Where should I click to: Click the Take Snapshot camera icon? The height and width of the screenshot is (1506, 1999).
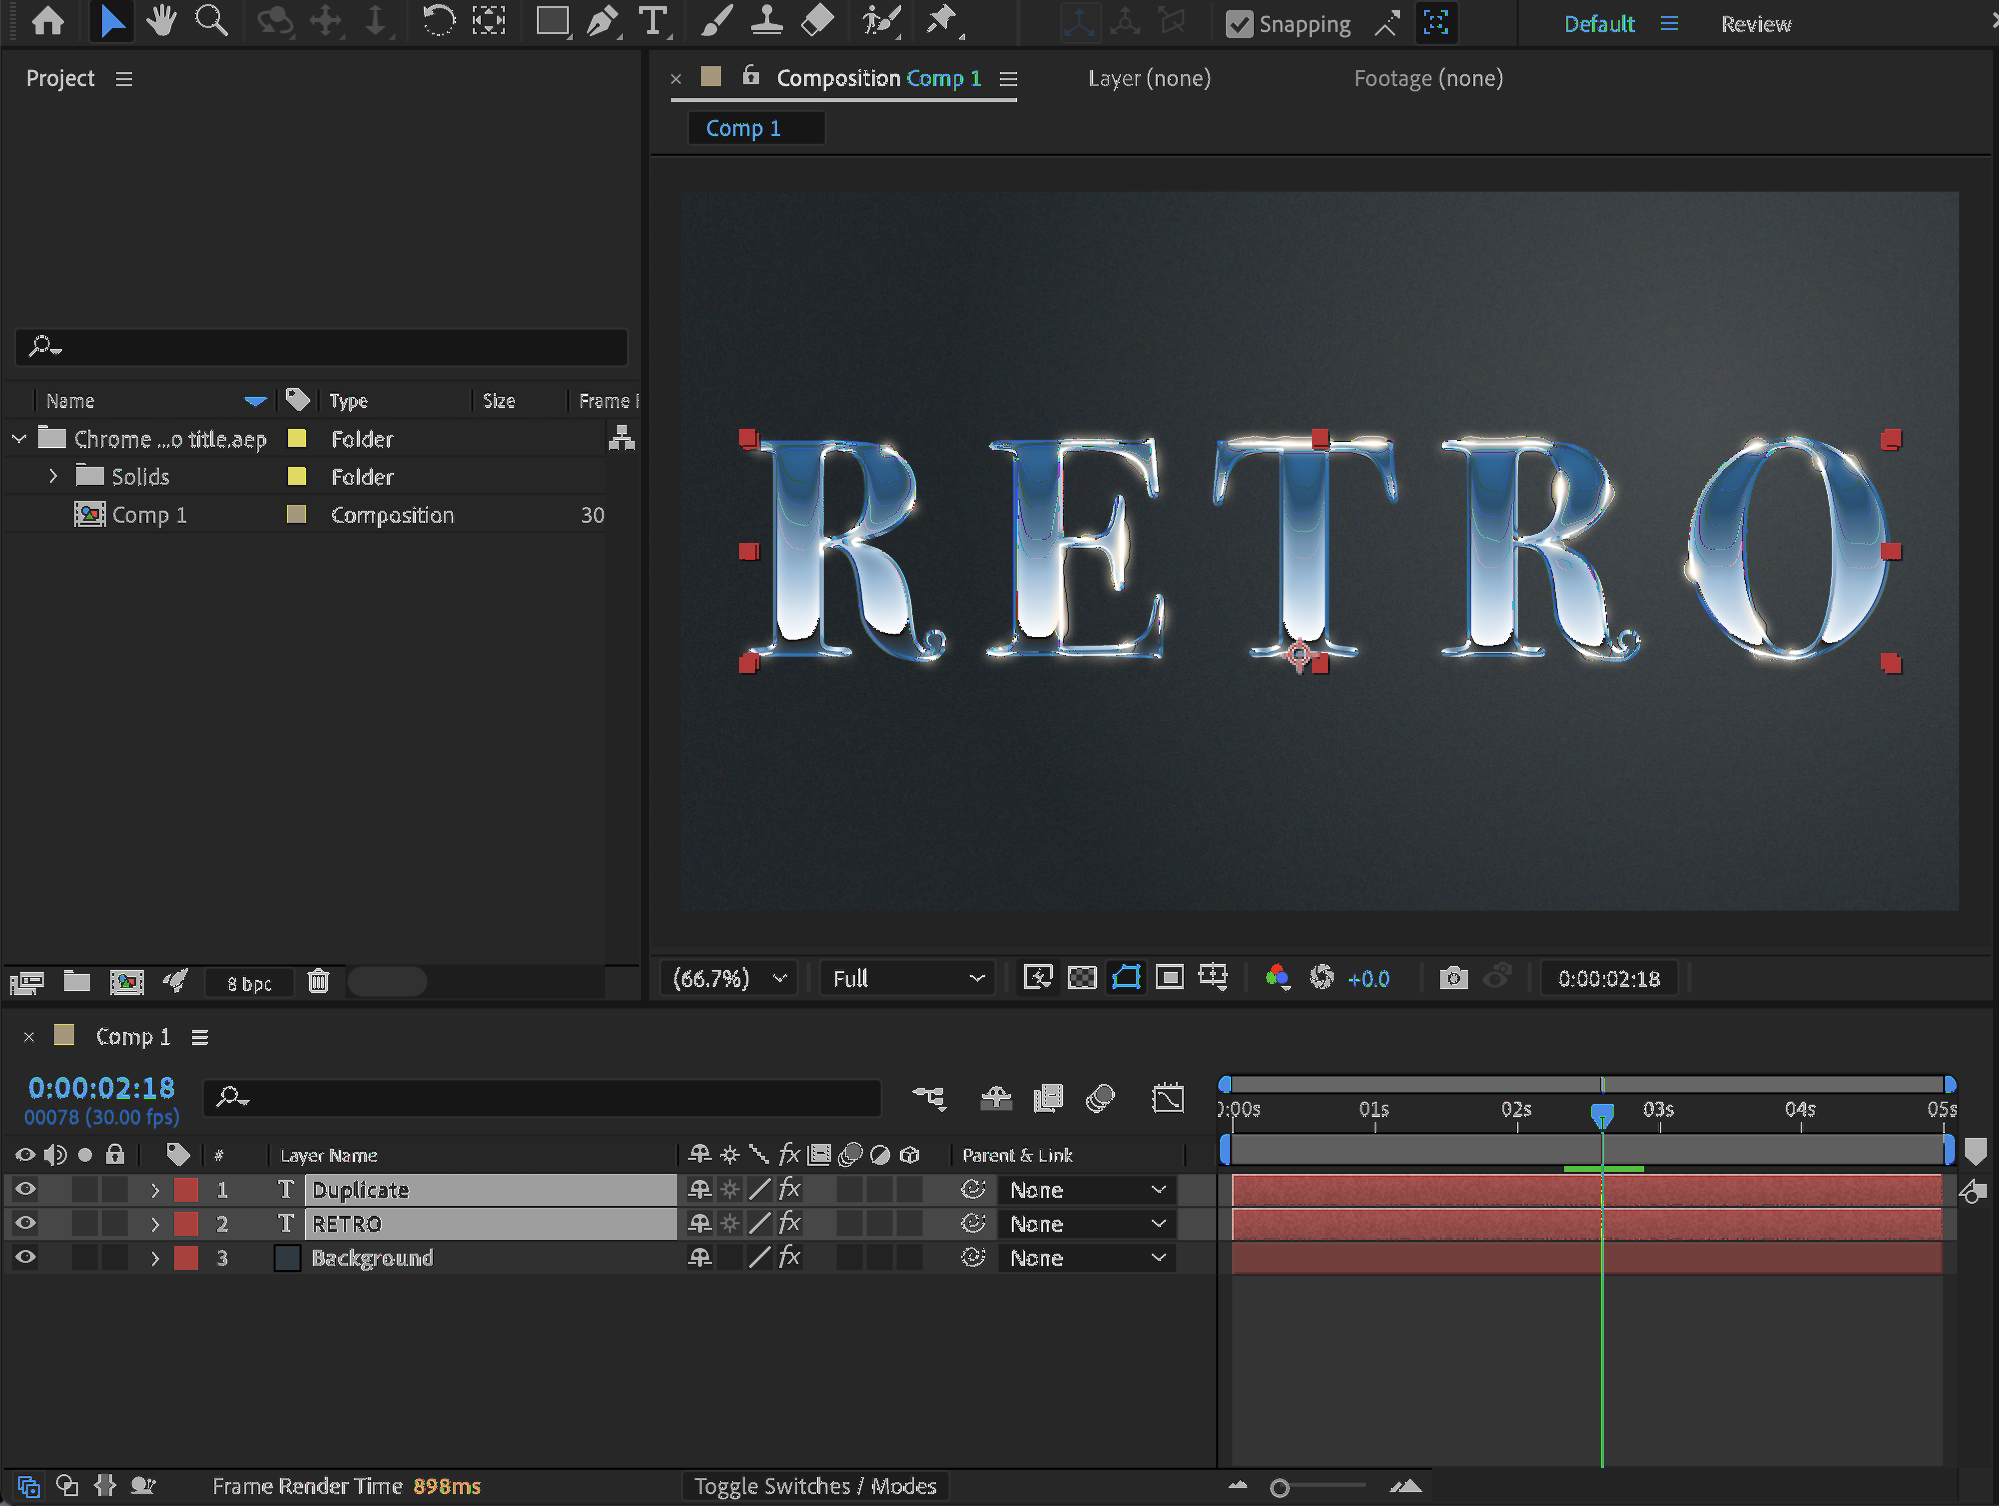[x=1453, y=978]
